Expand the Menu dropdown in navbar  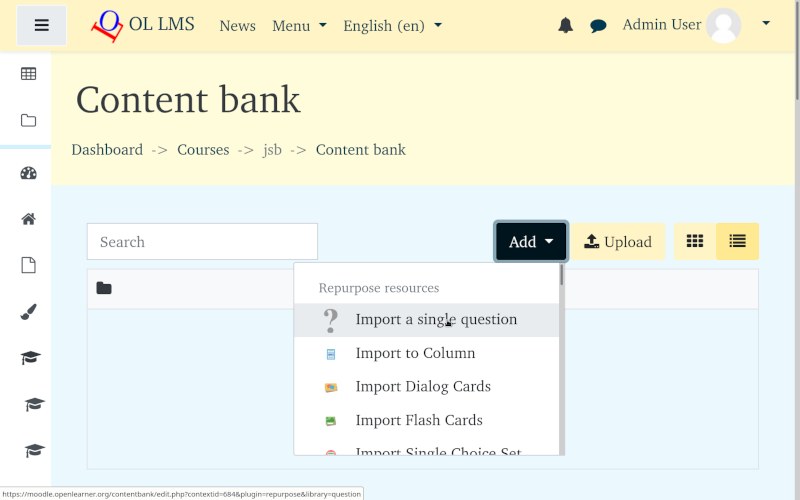[299, 26]
